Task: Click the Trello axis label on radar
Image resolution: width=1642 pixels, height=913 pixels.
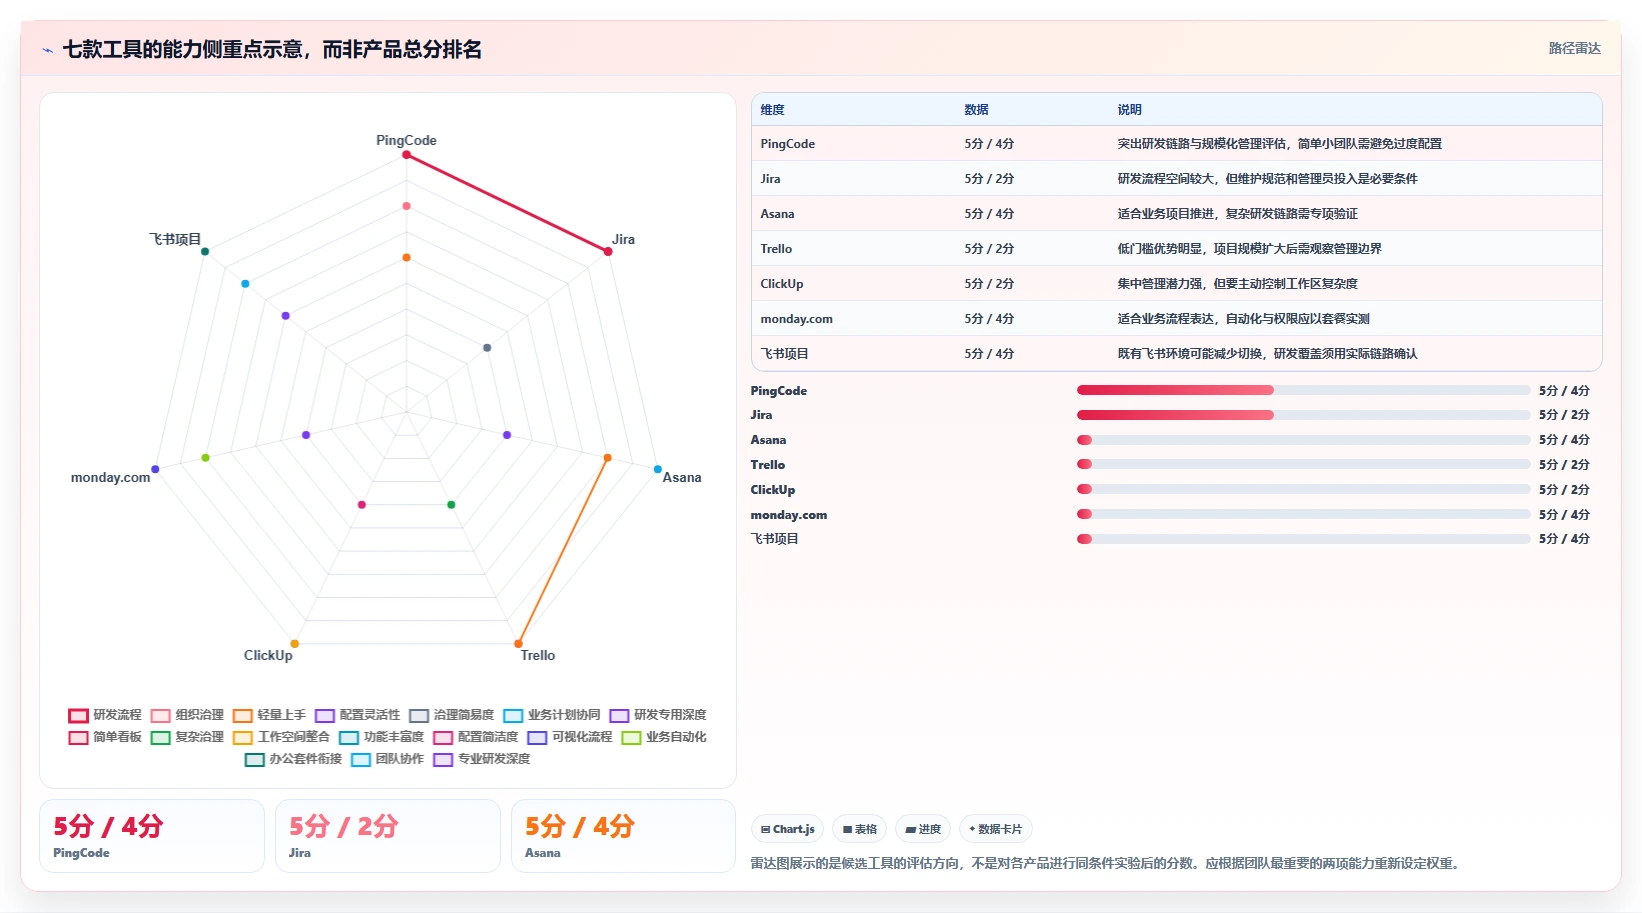Action: tap(538, 655)
